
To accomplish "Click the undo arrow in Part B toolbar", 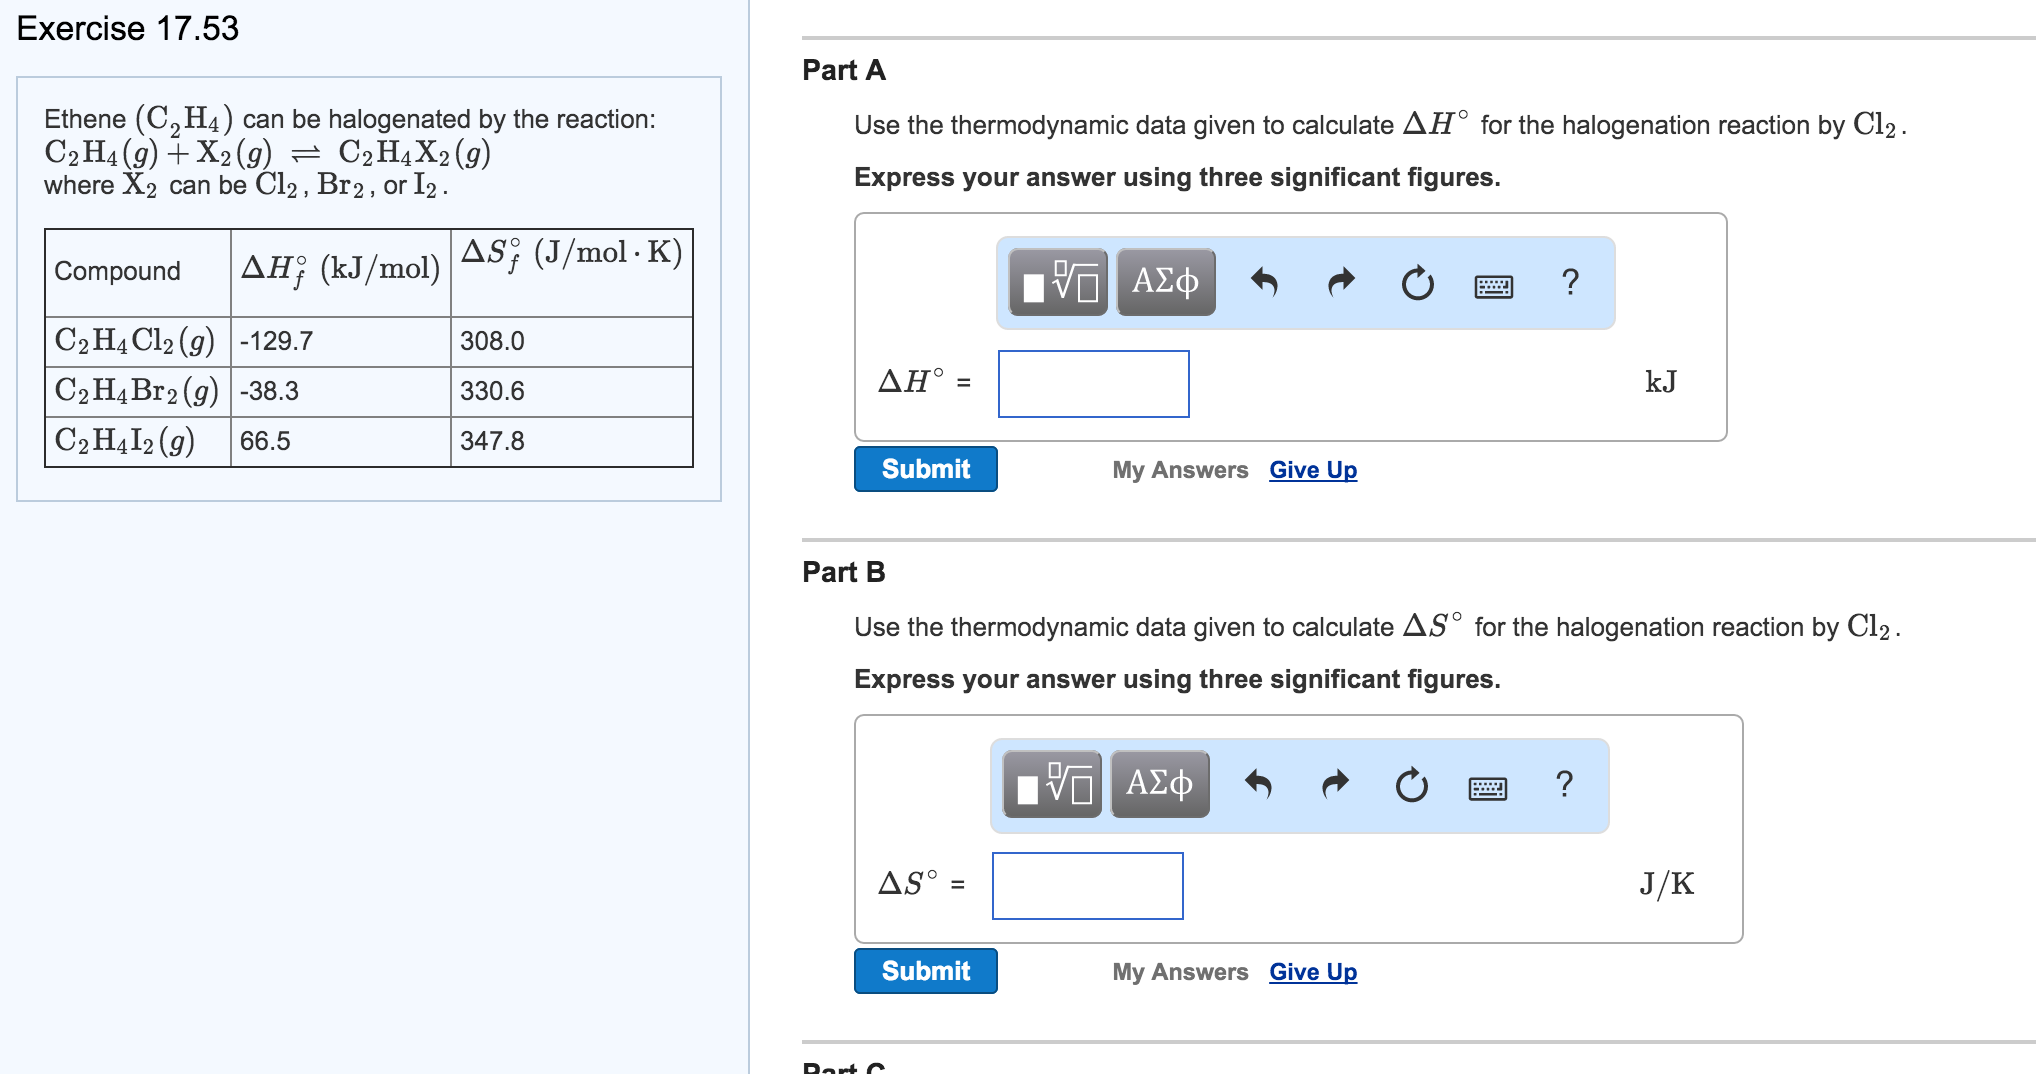I will (x=1258, y=786).
